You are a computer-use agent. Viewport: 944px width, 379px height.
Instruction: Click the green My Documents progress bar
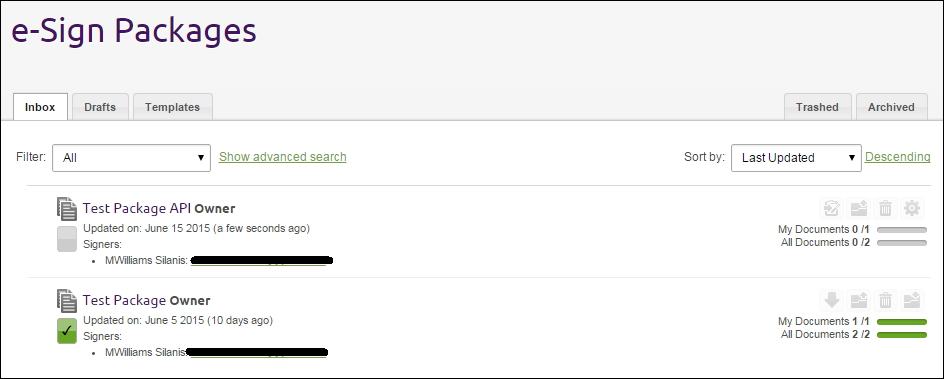(x=902, y=322)
